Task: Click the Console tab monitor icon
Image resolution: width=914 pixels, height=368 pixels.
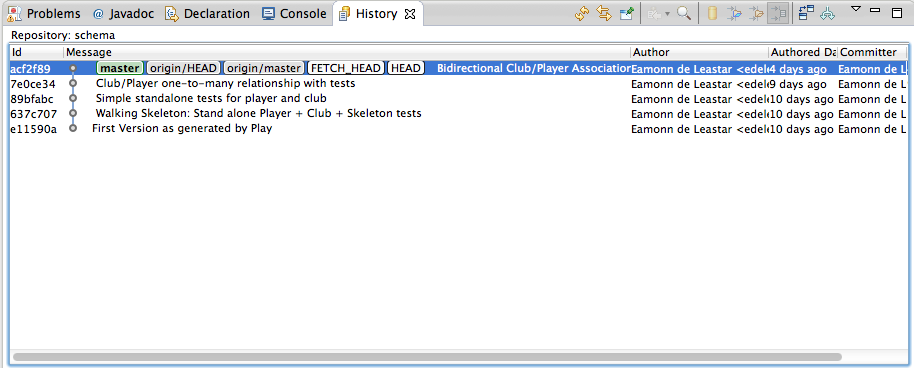Action: (269, 13)
